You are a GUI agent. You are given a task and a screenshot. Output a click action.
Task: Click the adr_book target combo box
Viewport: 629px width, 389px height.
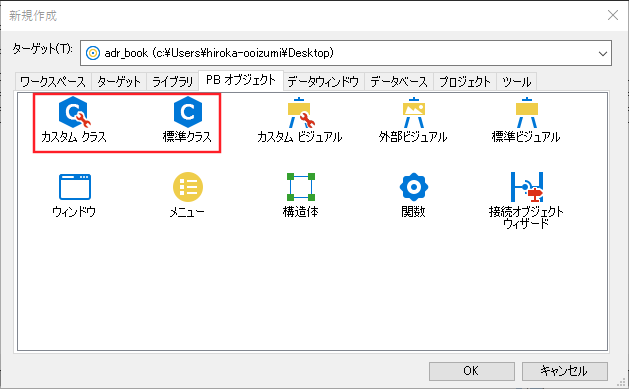click(x=346, y=53)
